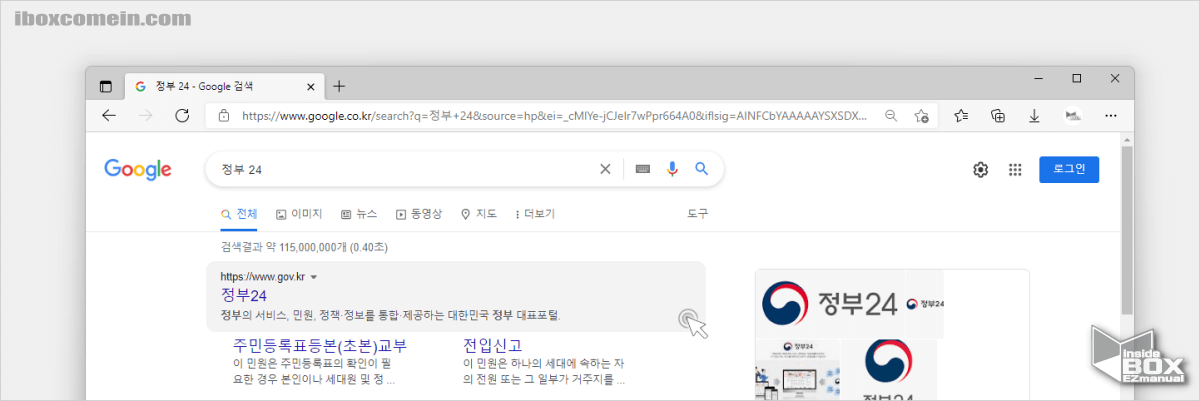Submit search with magnifier button
1200x401 pixels.
tap(702, 169)
